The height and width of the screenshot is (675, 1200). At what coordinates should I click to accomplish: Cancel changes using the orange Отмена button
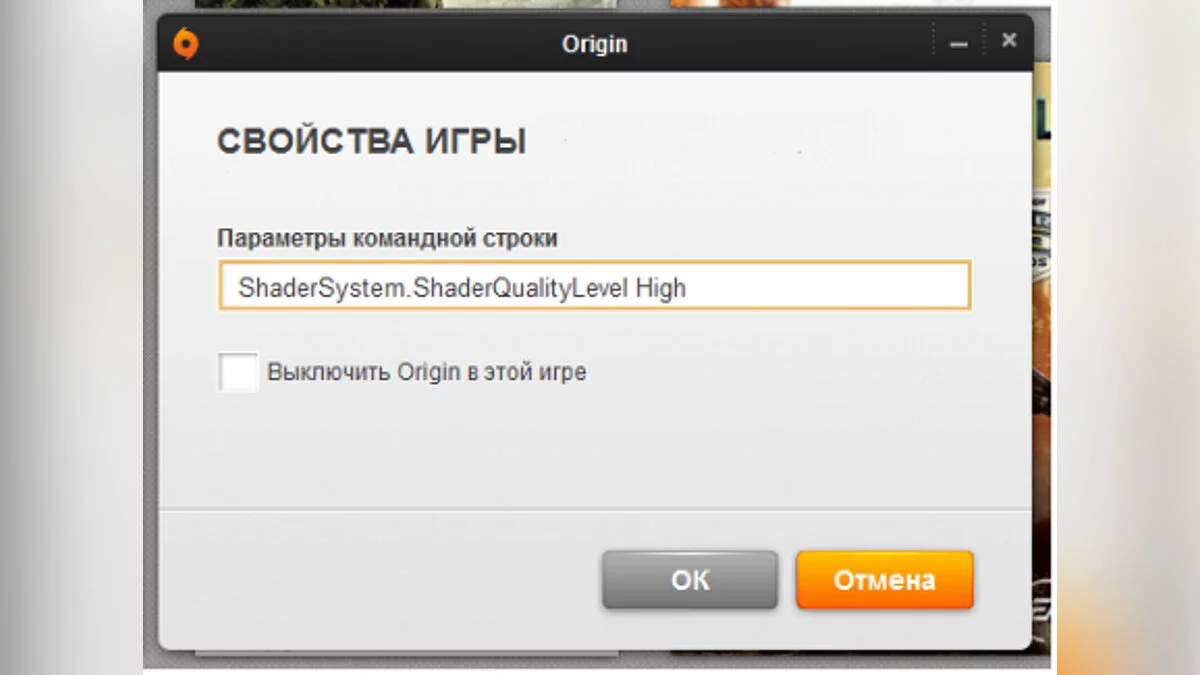click(885, 580)
